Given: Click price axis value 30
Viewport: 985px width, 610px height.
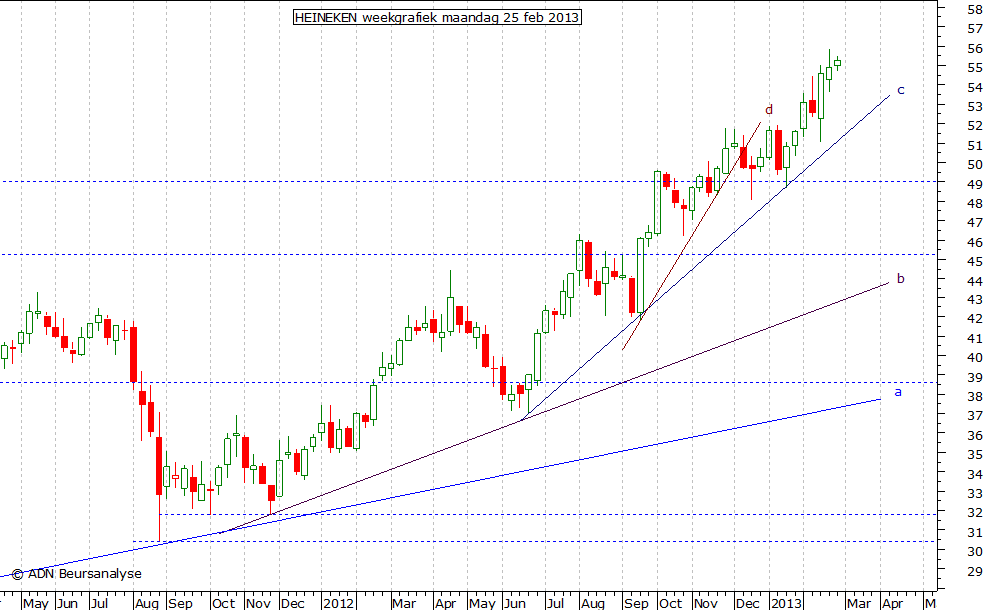Looking at the screenshot, I should pyautogui.click(x=975, y=552).
